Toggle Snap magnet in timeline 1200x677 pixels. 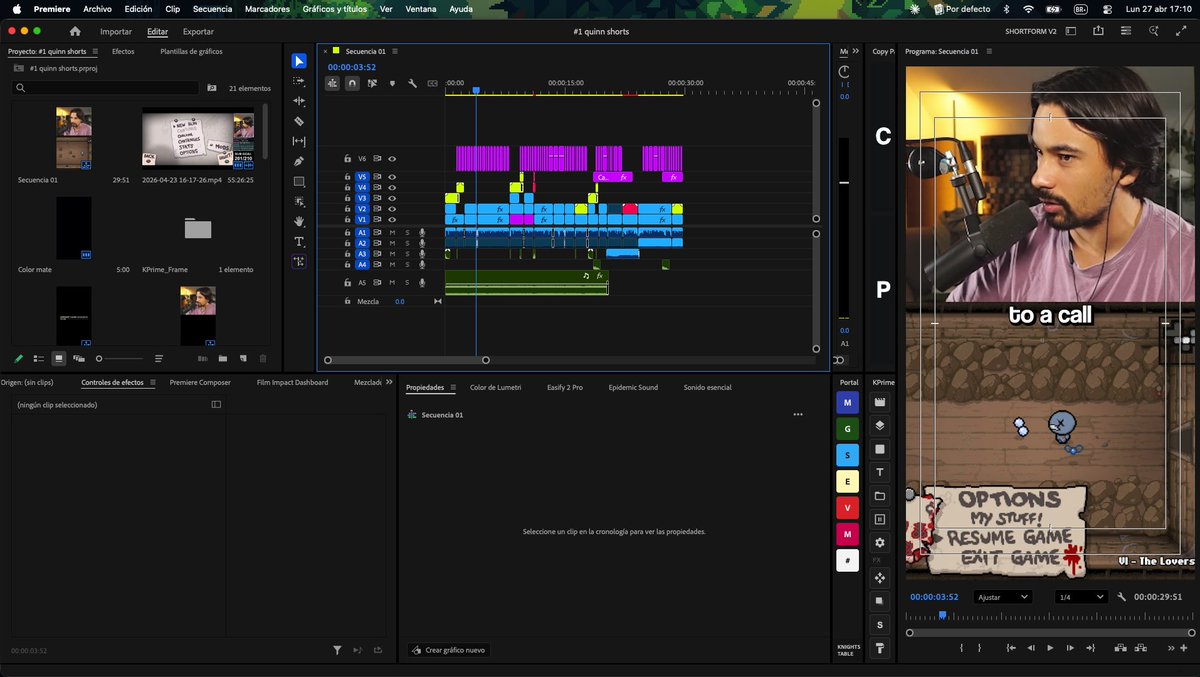click(x=352, y=83)
